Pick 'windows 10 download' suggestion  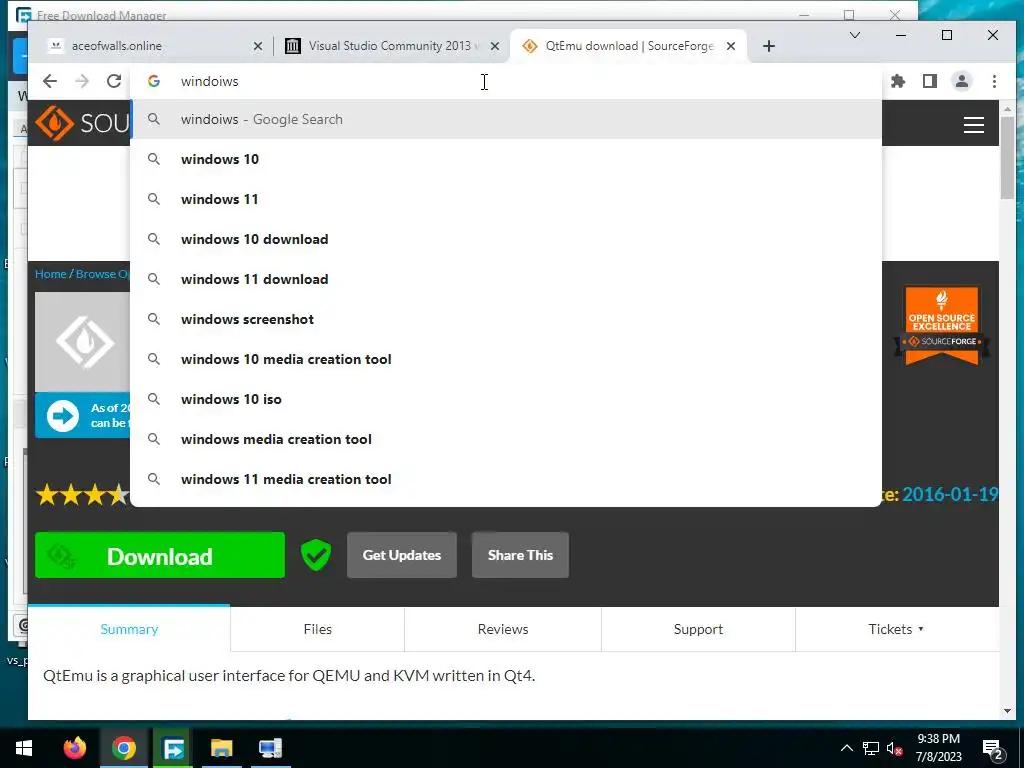tap(506, 239)
